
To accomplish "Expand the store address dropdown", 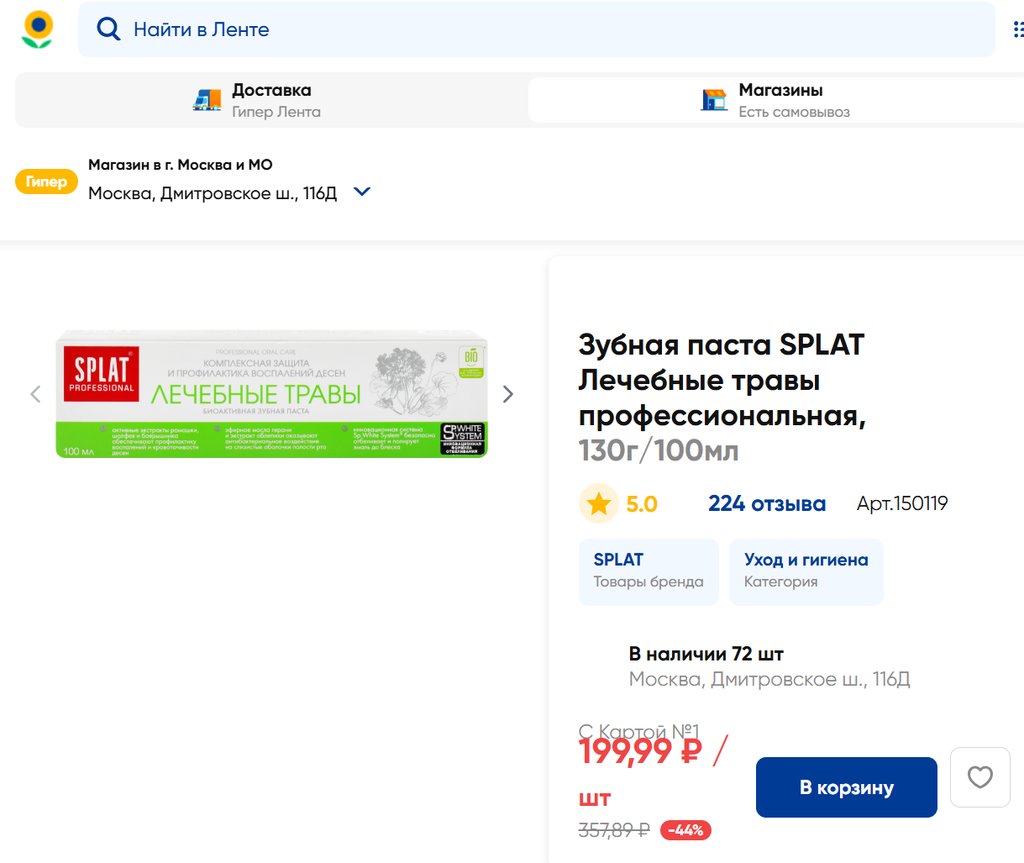I will (x=362, y=192).
